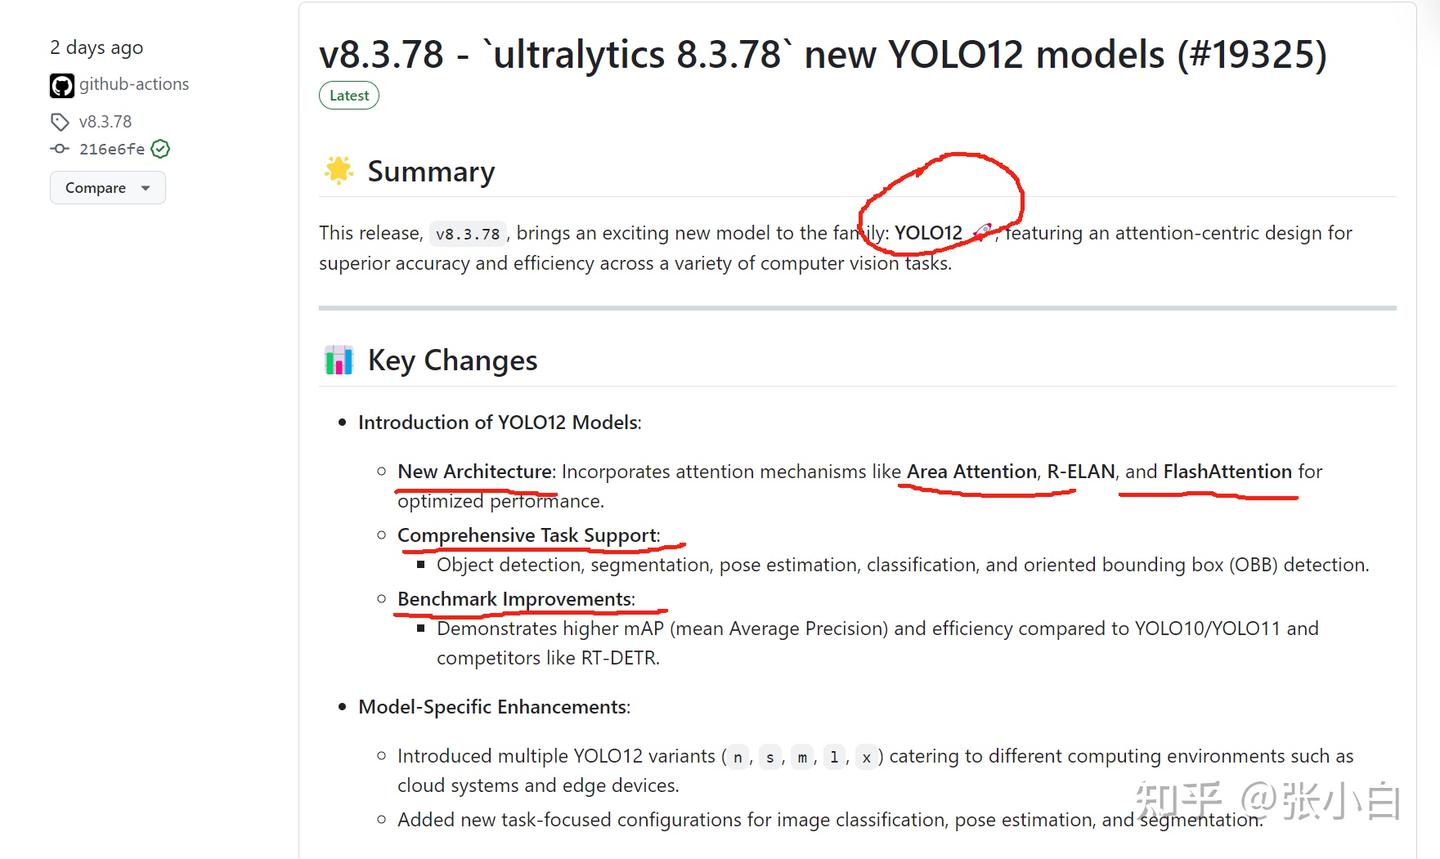Click the Summary section heading
The height and width of the screenshot is (859, 1440).
[431, 172]
